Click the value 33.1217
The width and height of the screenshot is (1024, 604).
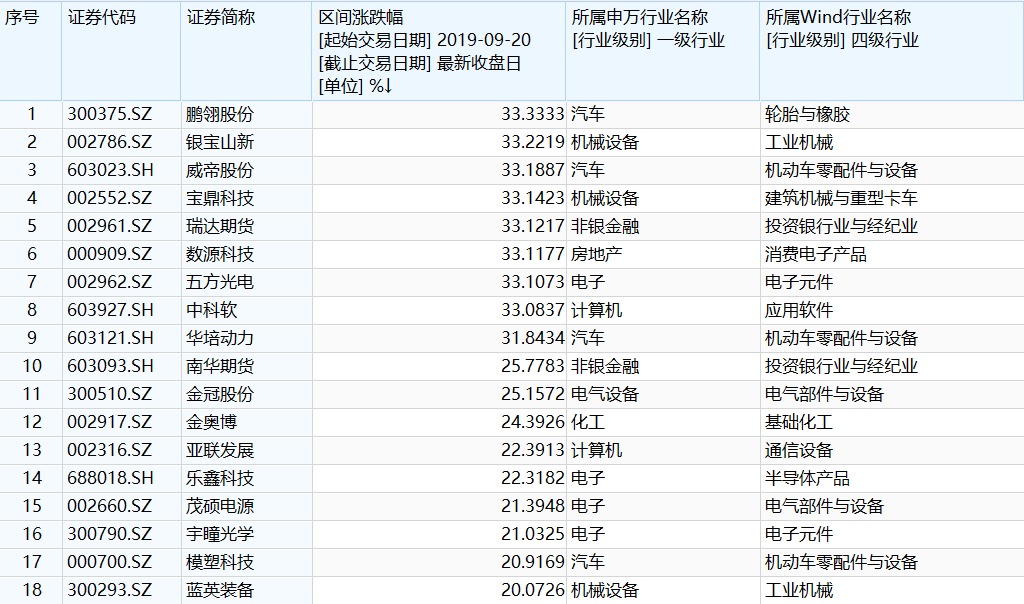[x=532, y=227]
